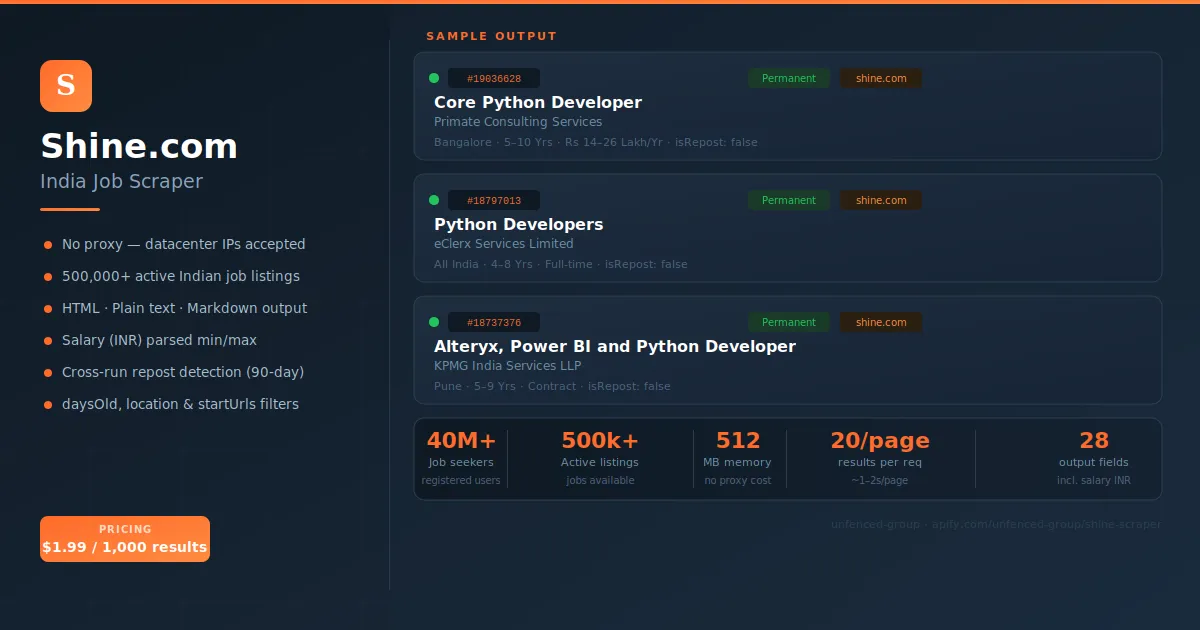Click the pricing $1.99 / 1,000 results button

tap(125, 539)
